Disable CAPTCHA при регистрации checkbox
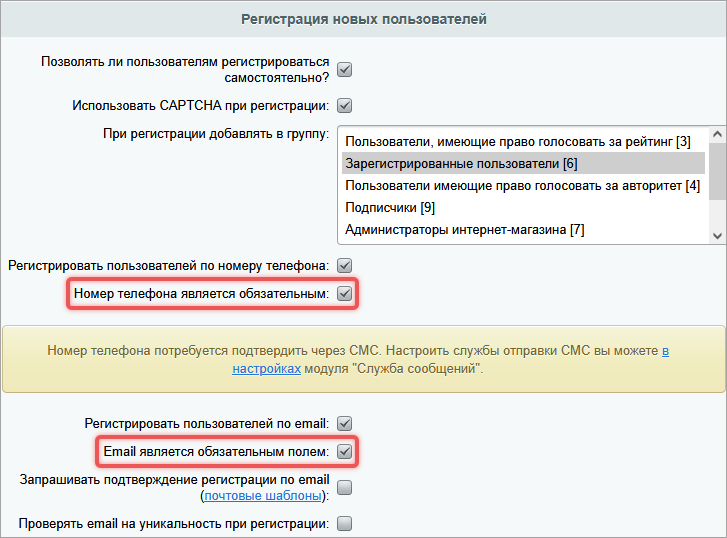The image size is (727, 538). click(x=344, y=105)
